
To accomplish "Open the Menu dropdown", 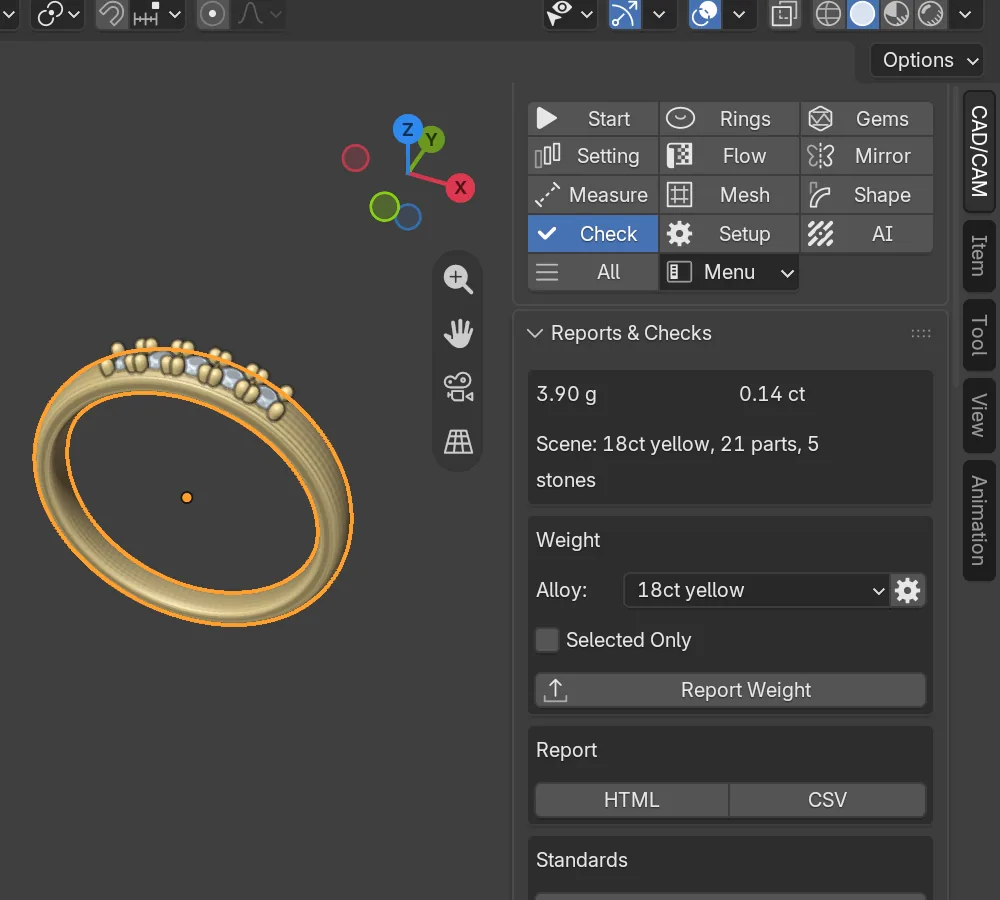I will coord(729,272).
